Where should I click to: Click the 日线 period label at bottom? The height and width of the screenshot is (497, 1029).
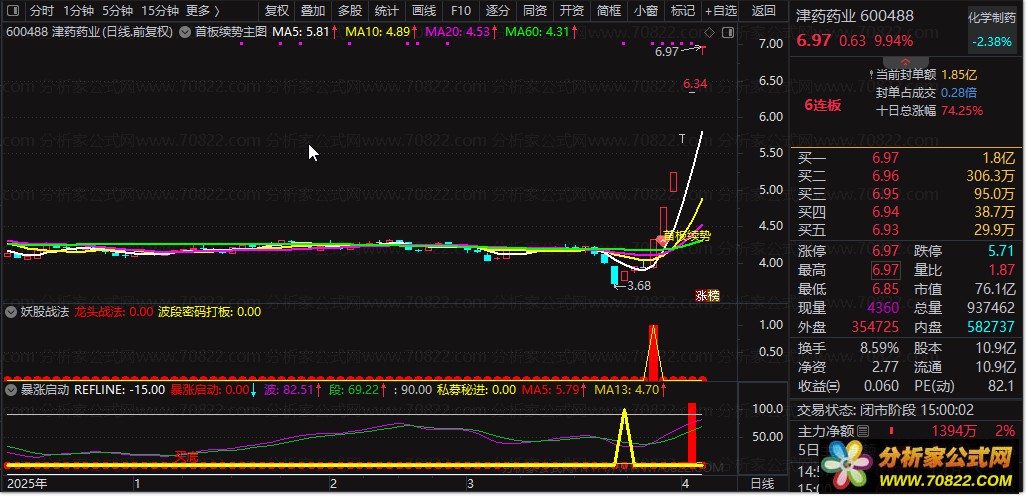coord(762,484)
